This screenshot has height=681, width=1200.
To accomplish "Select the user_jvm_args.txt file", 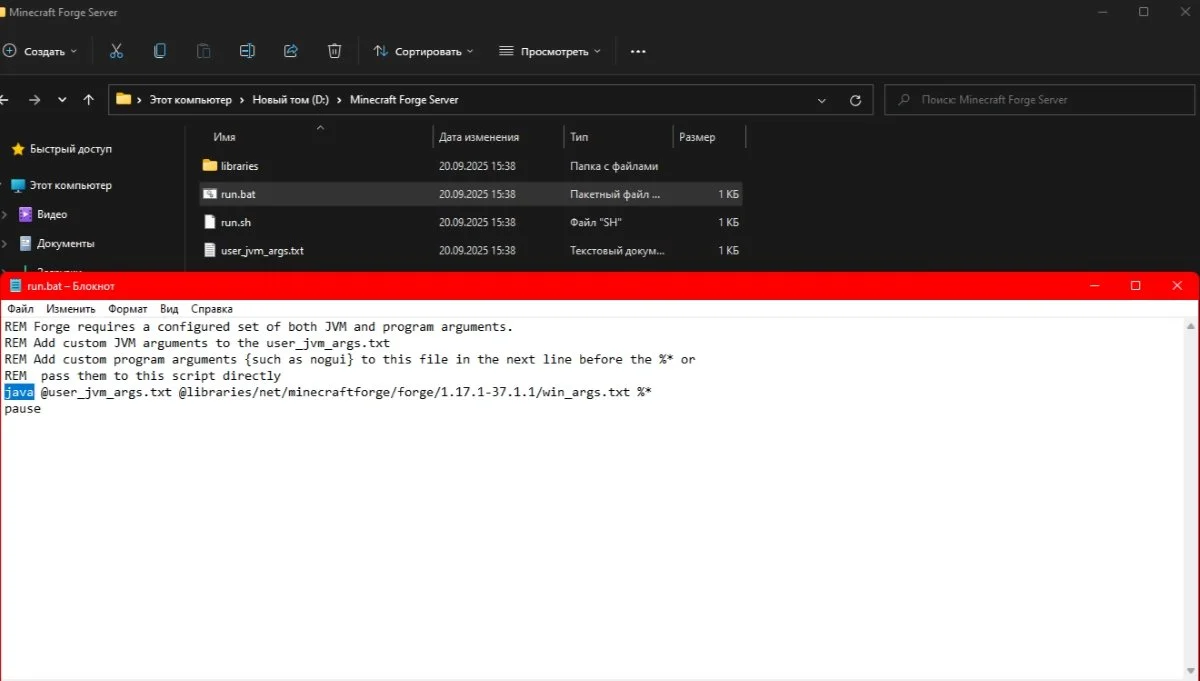I will coord(470,250).
